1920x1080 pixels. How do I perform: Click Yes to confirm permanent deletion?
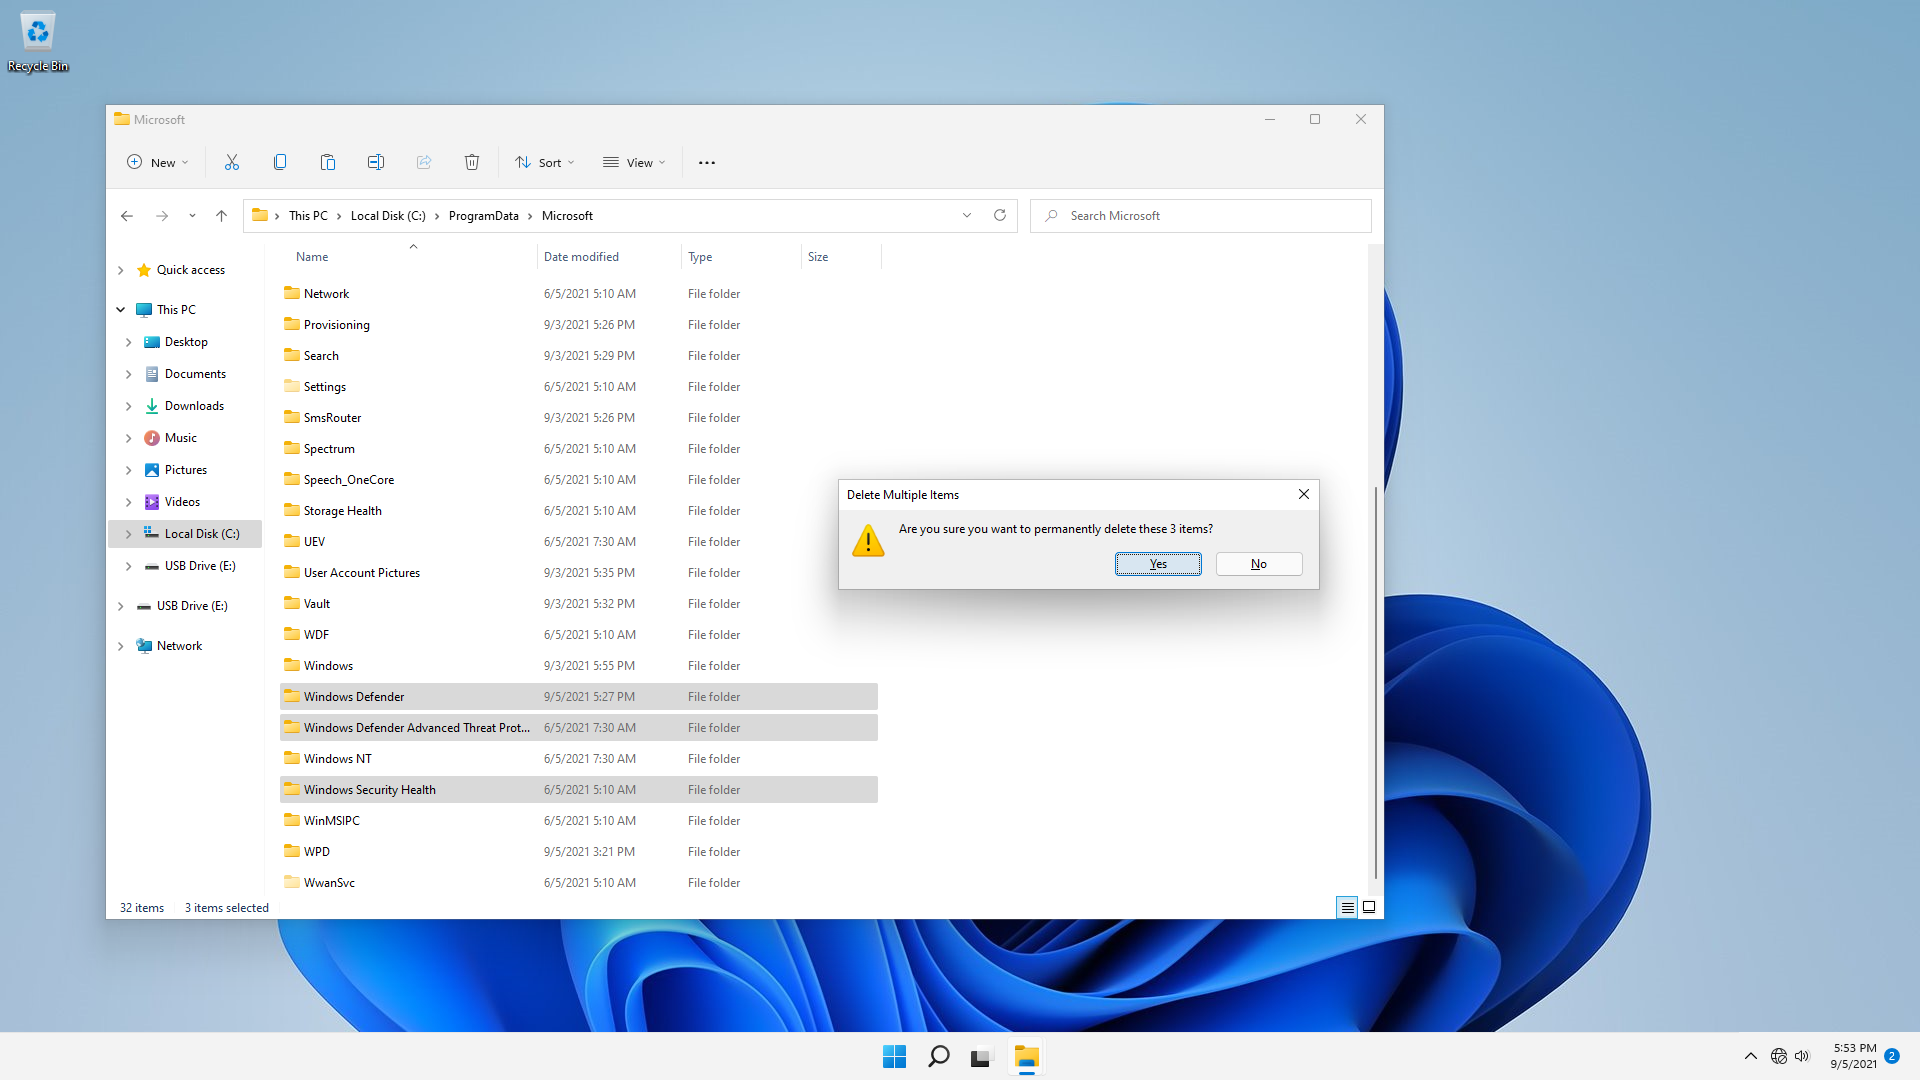1158,563
